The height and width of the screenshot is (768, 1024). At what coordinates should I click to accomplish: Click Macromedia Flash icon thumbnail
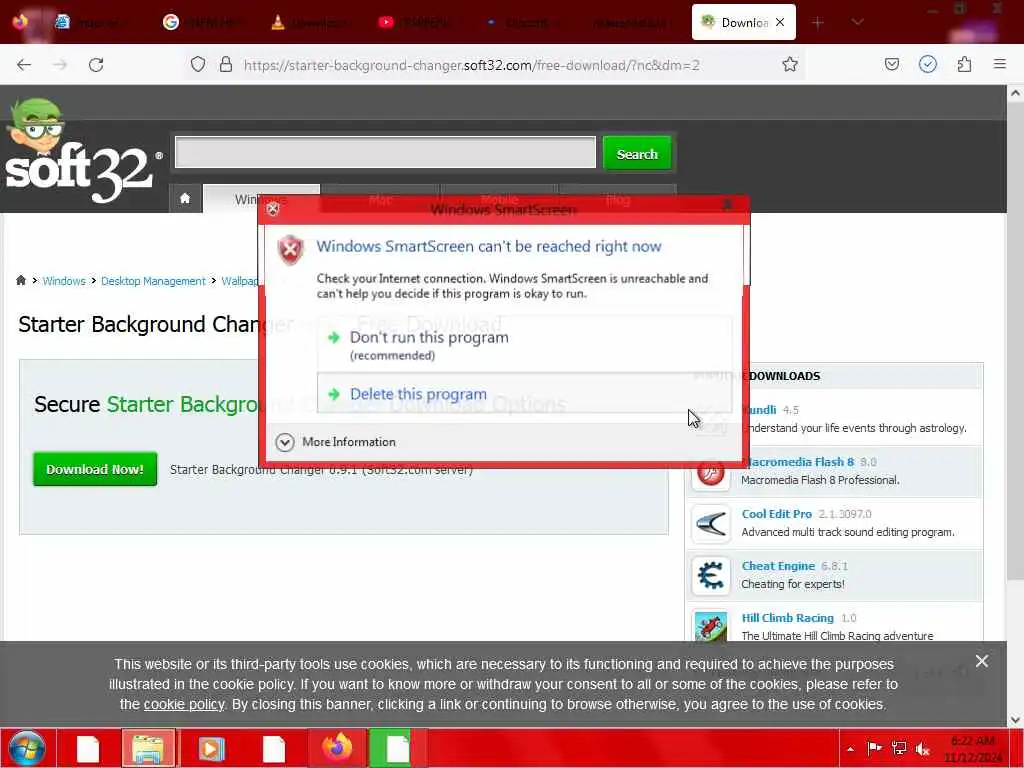coord(711,472)
